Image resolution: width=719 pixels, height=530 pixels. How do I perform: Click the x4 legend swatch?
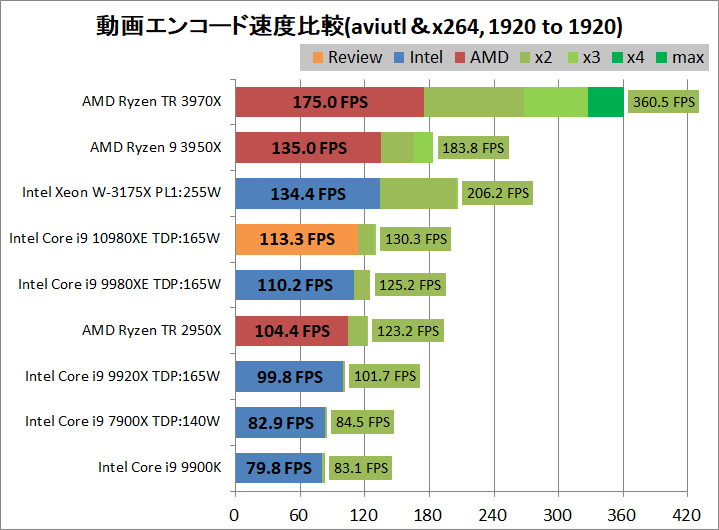617,58
